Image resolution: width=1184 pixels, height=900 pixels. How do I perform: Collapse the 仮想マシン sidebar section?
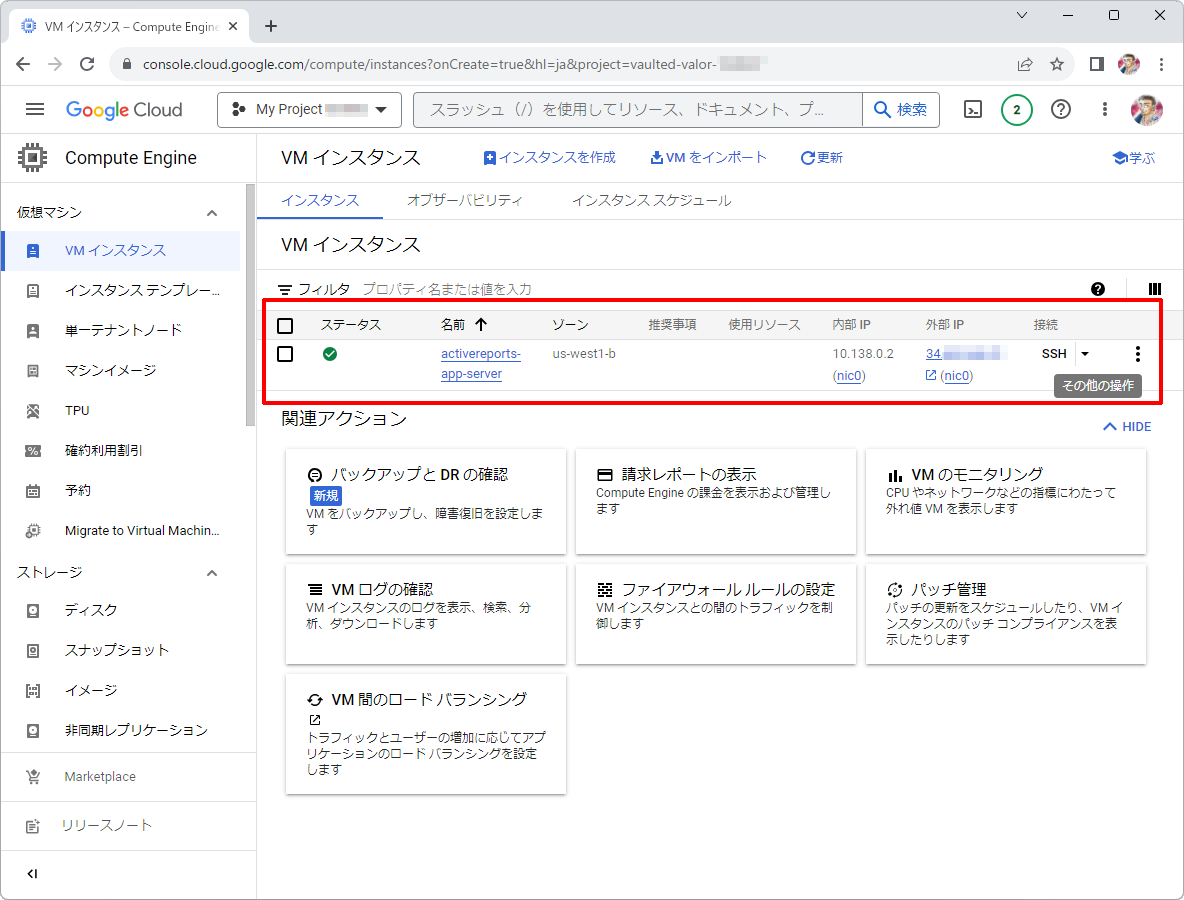(x=212, y=213)
